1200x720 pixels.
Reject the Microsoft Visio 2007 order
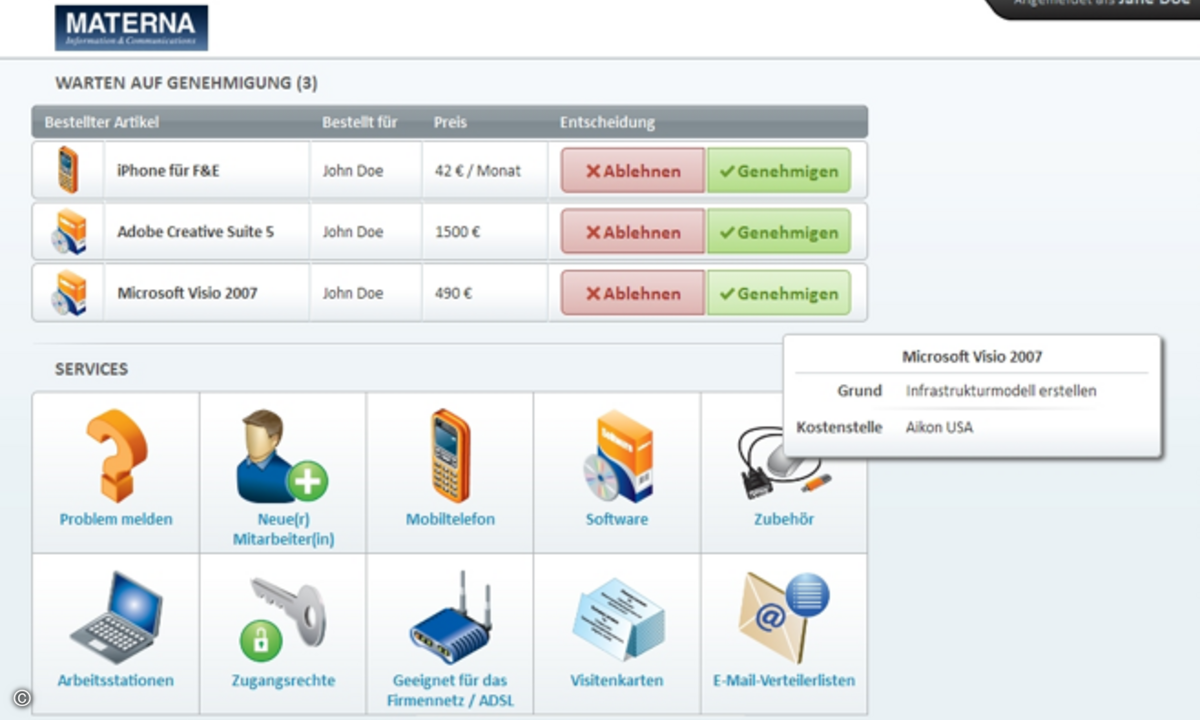click(x=632, y=294)
